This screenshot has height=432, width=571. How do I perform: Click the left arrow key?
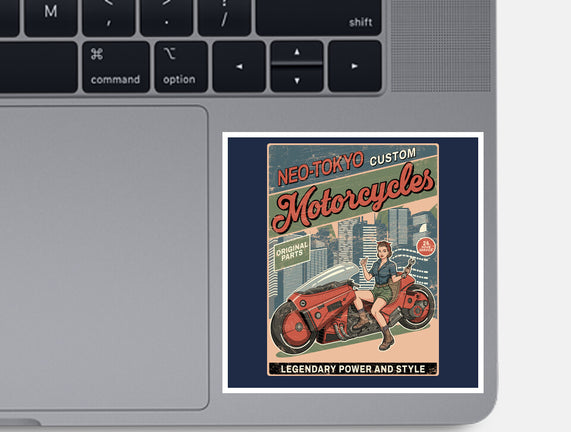(239, 67)
